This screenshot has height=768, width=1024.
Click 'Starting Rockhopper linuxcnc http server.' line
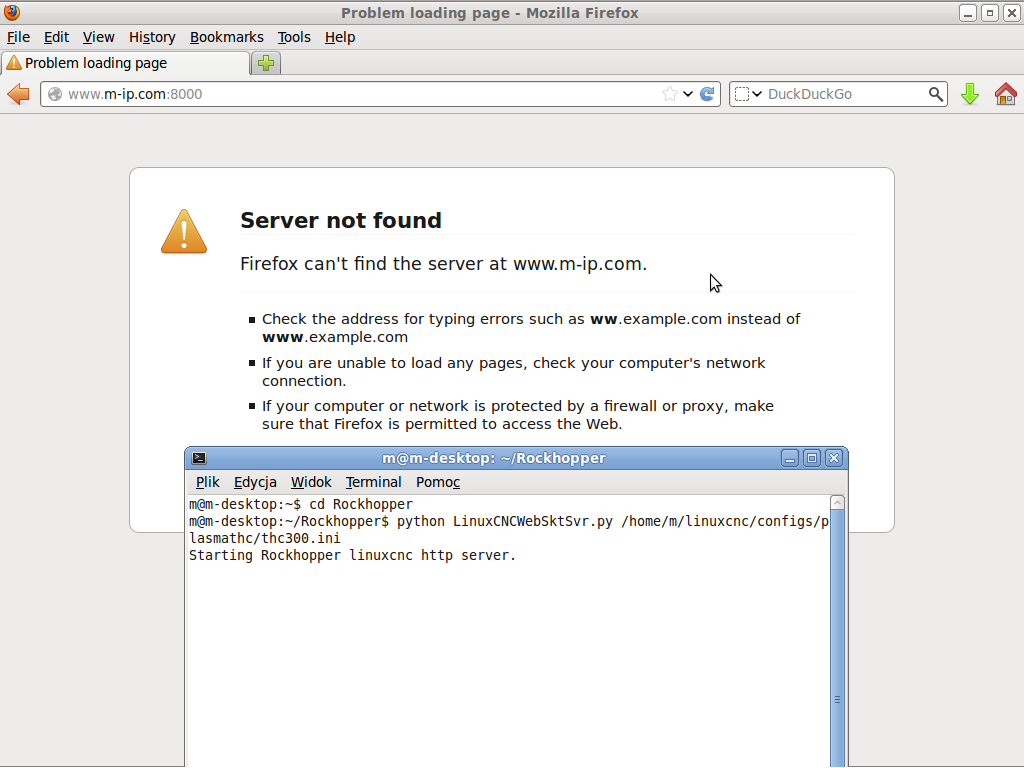coord(353,556)
